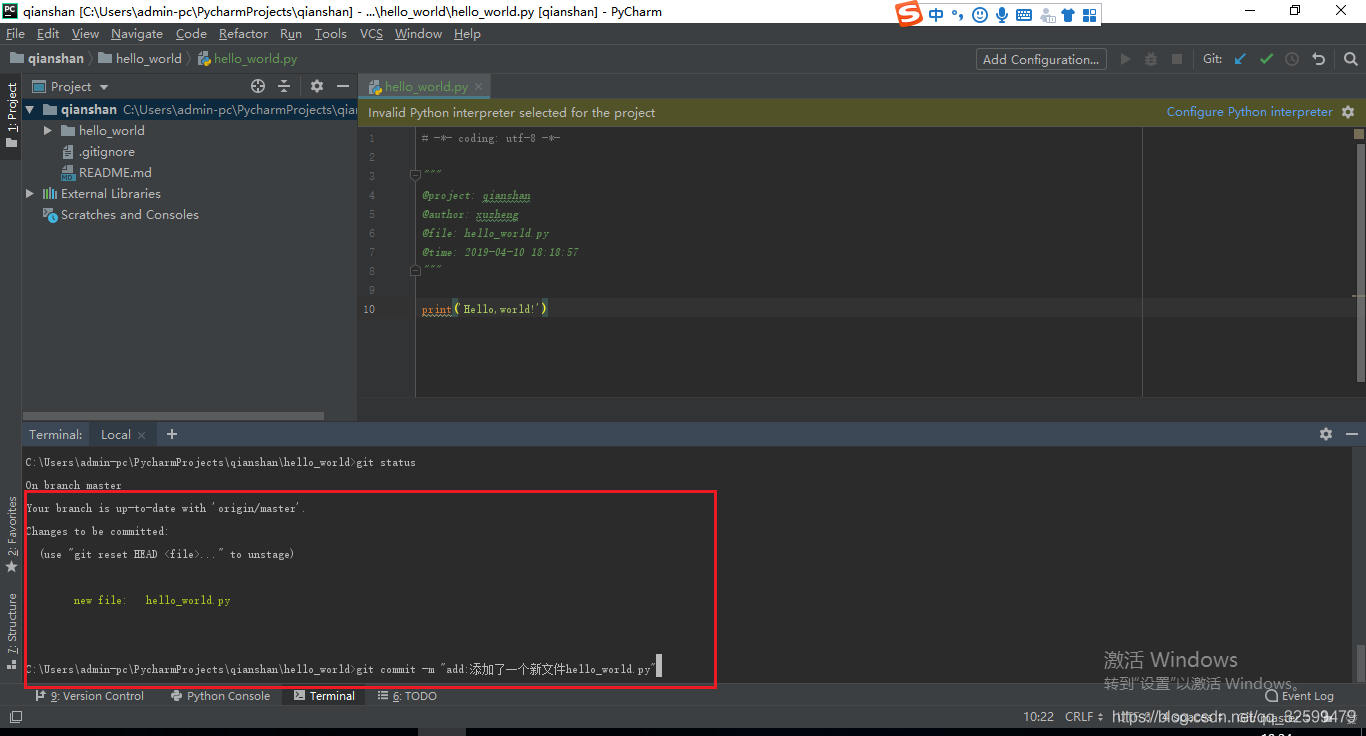Expand External Libraries node
Image resolution: width=1366 pixels, height=736 pixels.
pos(30,194)
